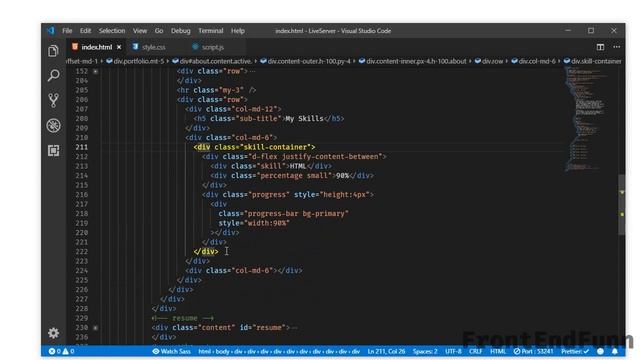The height and width of the screenshot is (360, 640).
Task: Switch to the index.html tab
Action: tap(97, 47)
